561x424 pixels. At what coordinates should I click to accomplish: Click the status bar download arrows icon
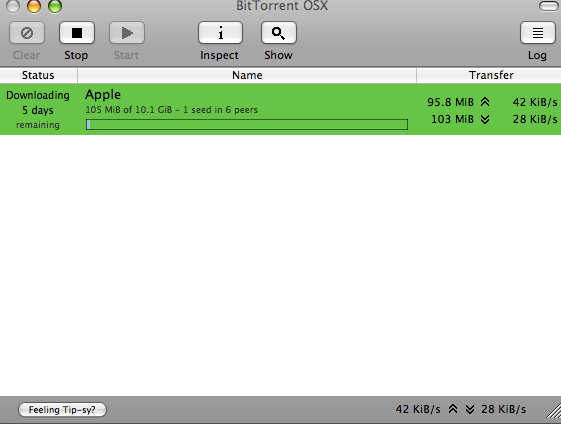coord(470,409)
